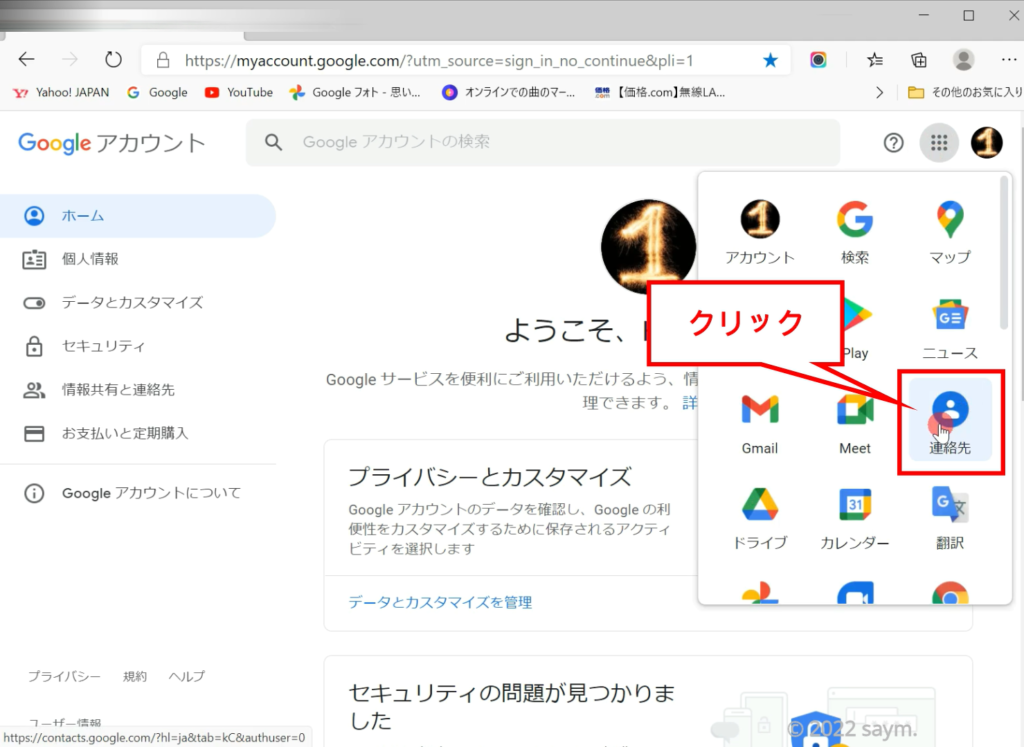Click the help question mark icon
The height and width of the screenshot is (747, 1024).
point(893,143)
